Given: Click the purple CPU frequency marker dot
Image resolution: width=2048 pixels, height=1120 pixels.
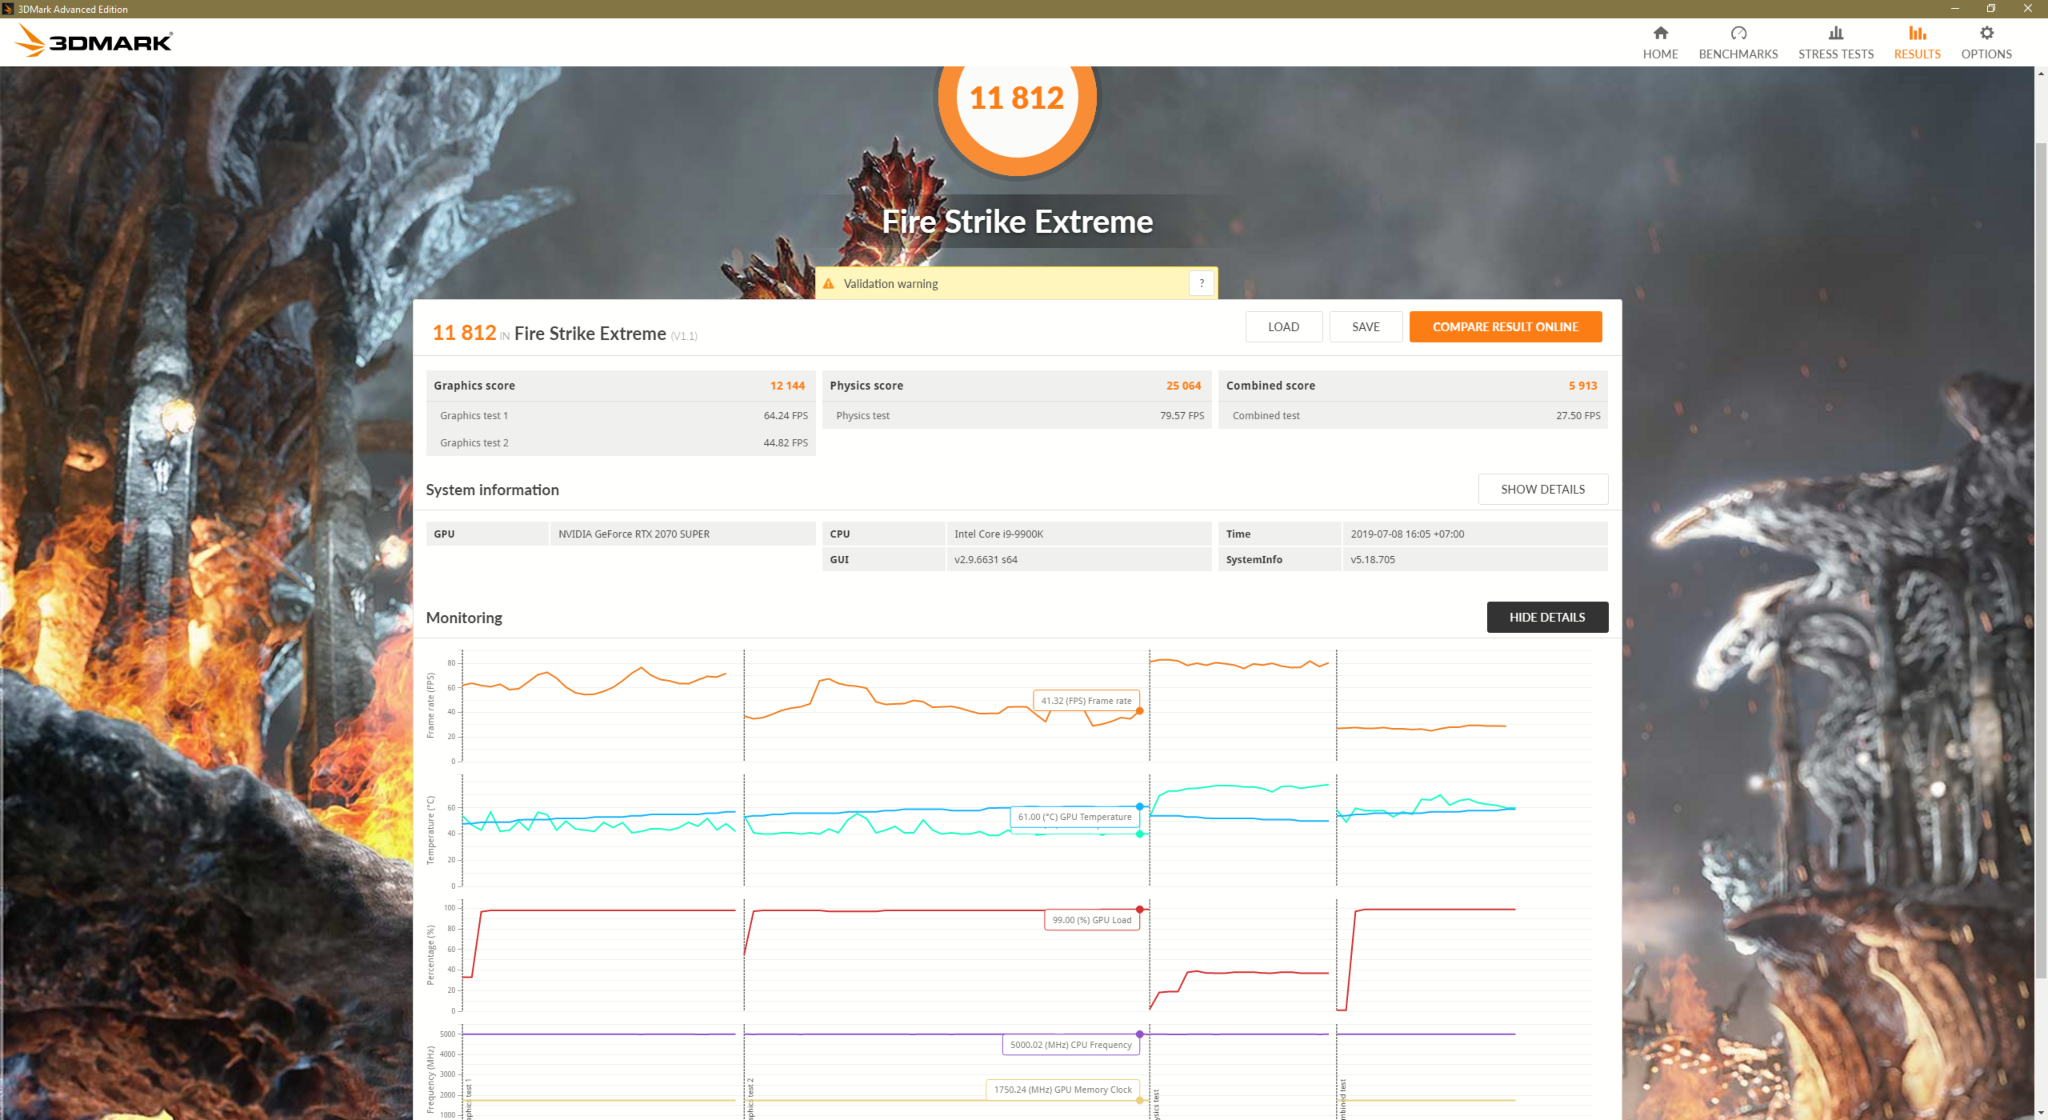Looking at the screenshot, I should [1139, 1034].
